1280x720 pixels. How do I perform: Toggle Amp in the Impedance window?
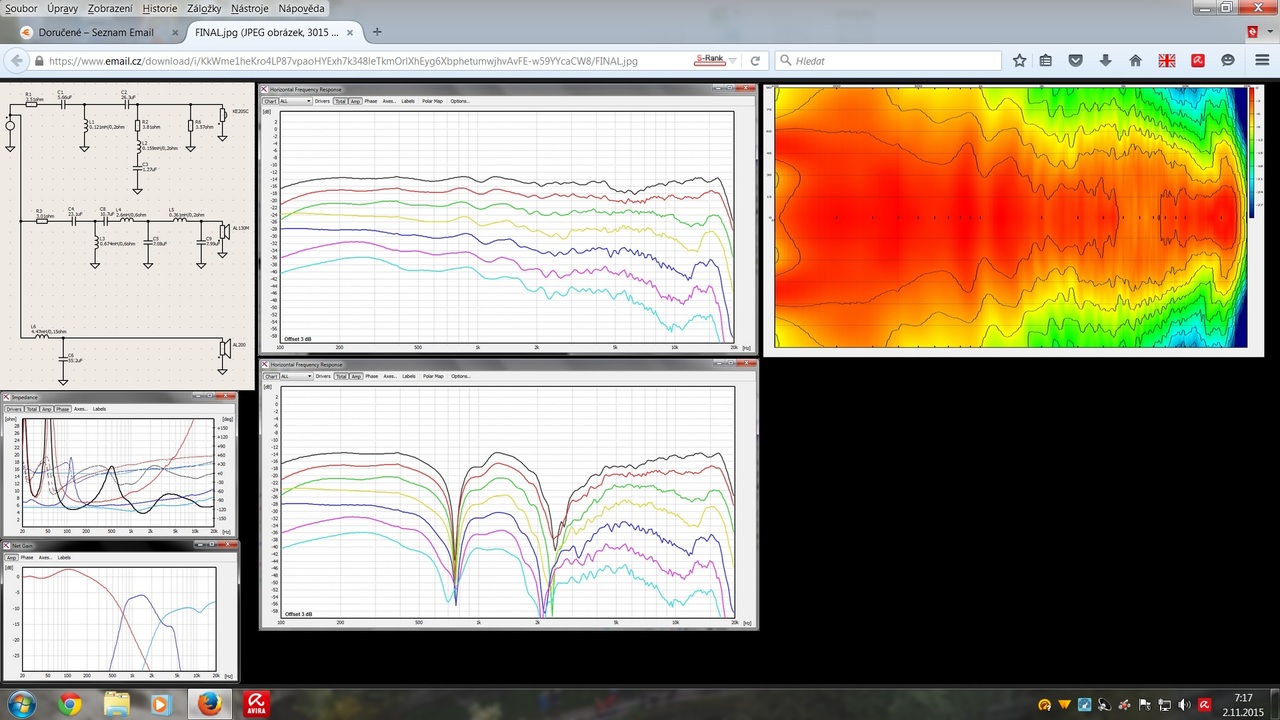click(x=46, y=409)
